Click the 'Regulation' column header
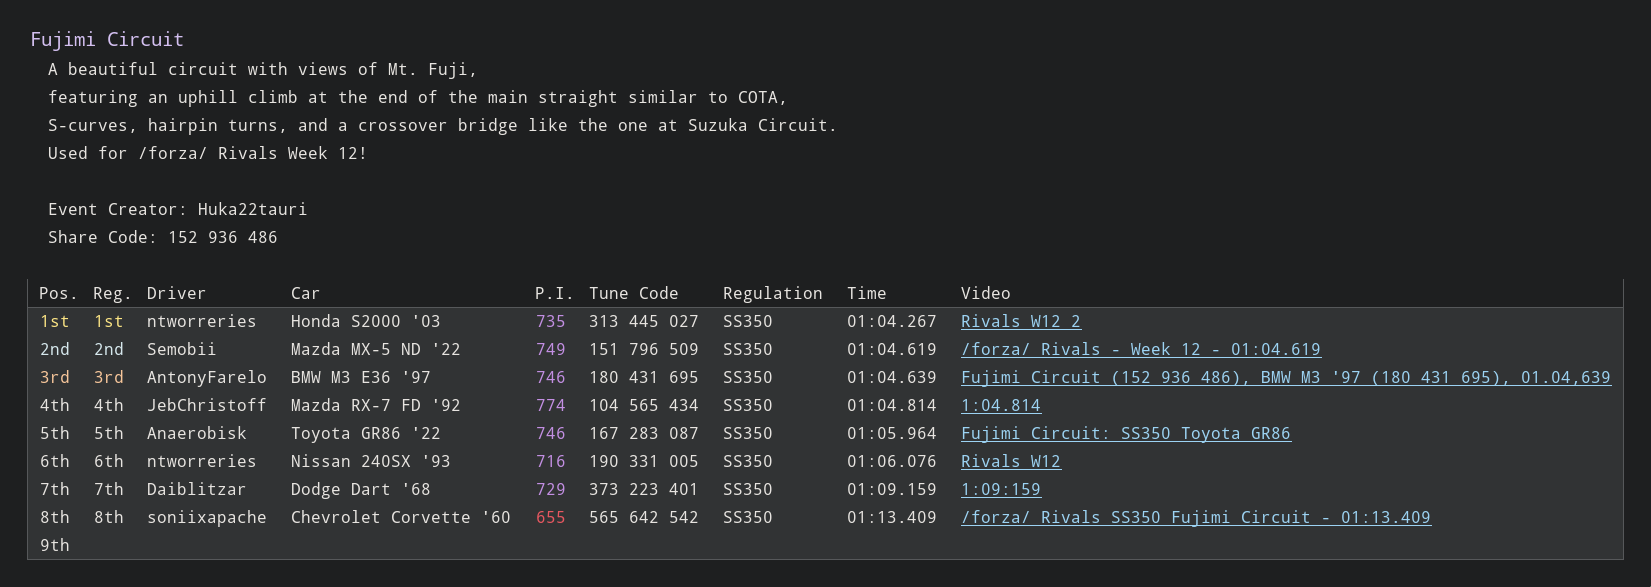 (x=773, y=293)
